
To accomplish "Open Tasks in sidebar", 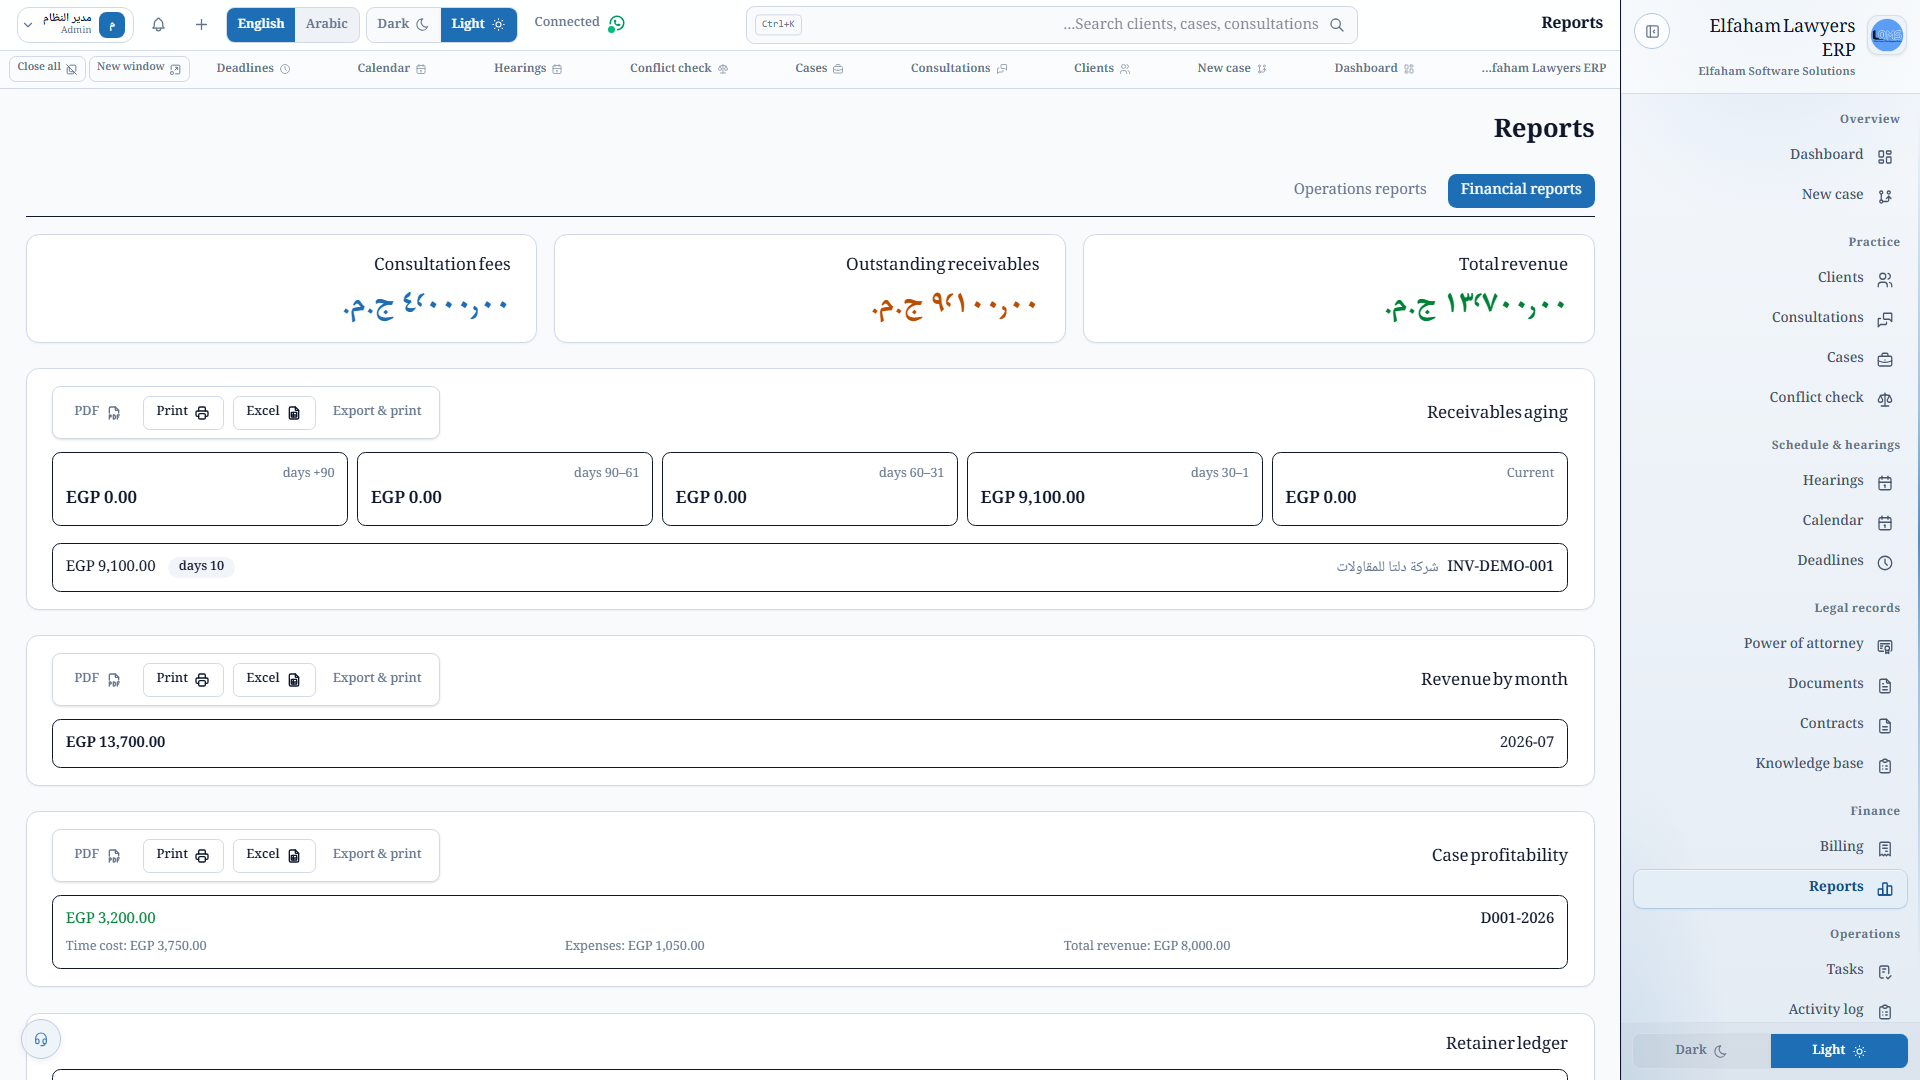I will pos(1771,970).
